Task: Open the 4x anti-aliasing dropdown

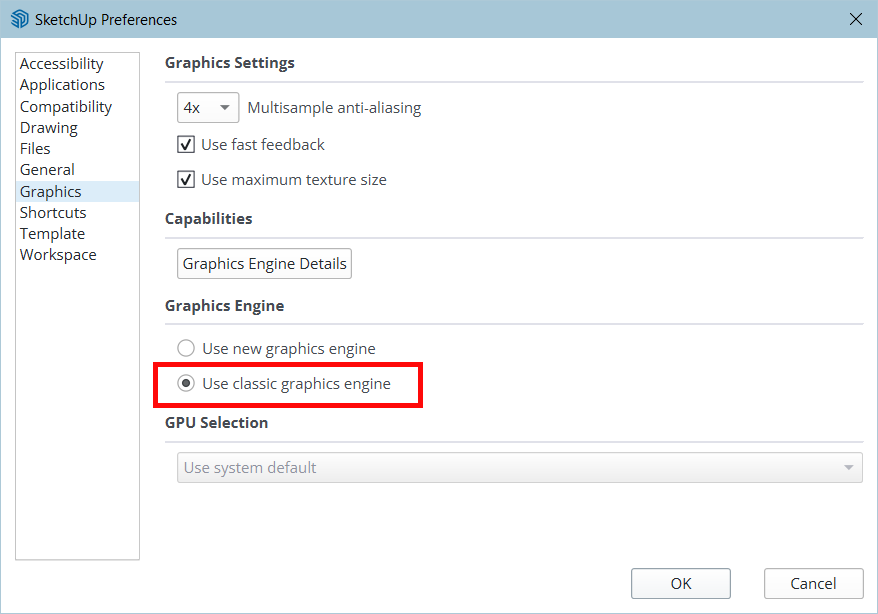Action: 208,108
